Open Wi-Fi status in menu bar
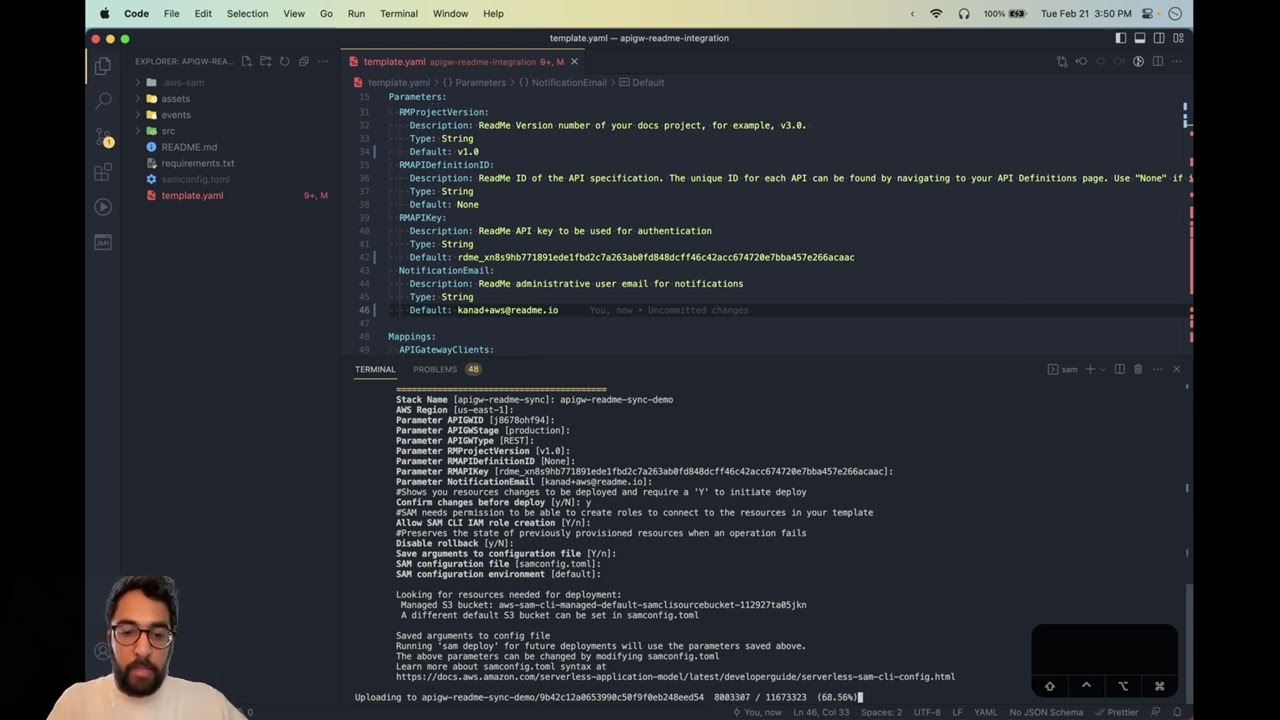This screenshot has width=1280, height=720. [x=936, y=14]
